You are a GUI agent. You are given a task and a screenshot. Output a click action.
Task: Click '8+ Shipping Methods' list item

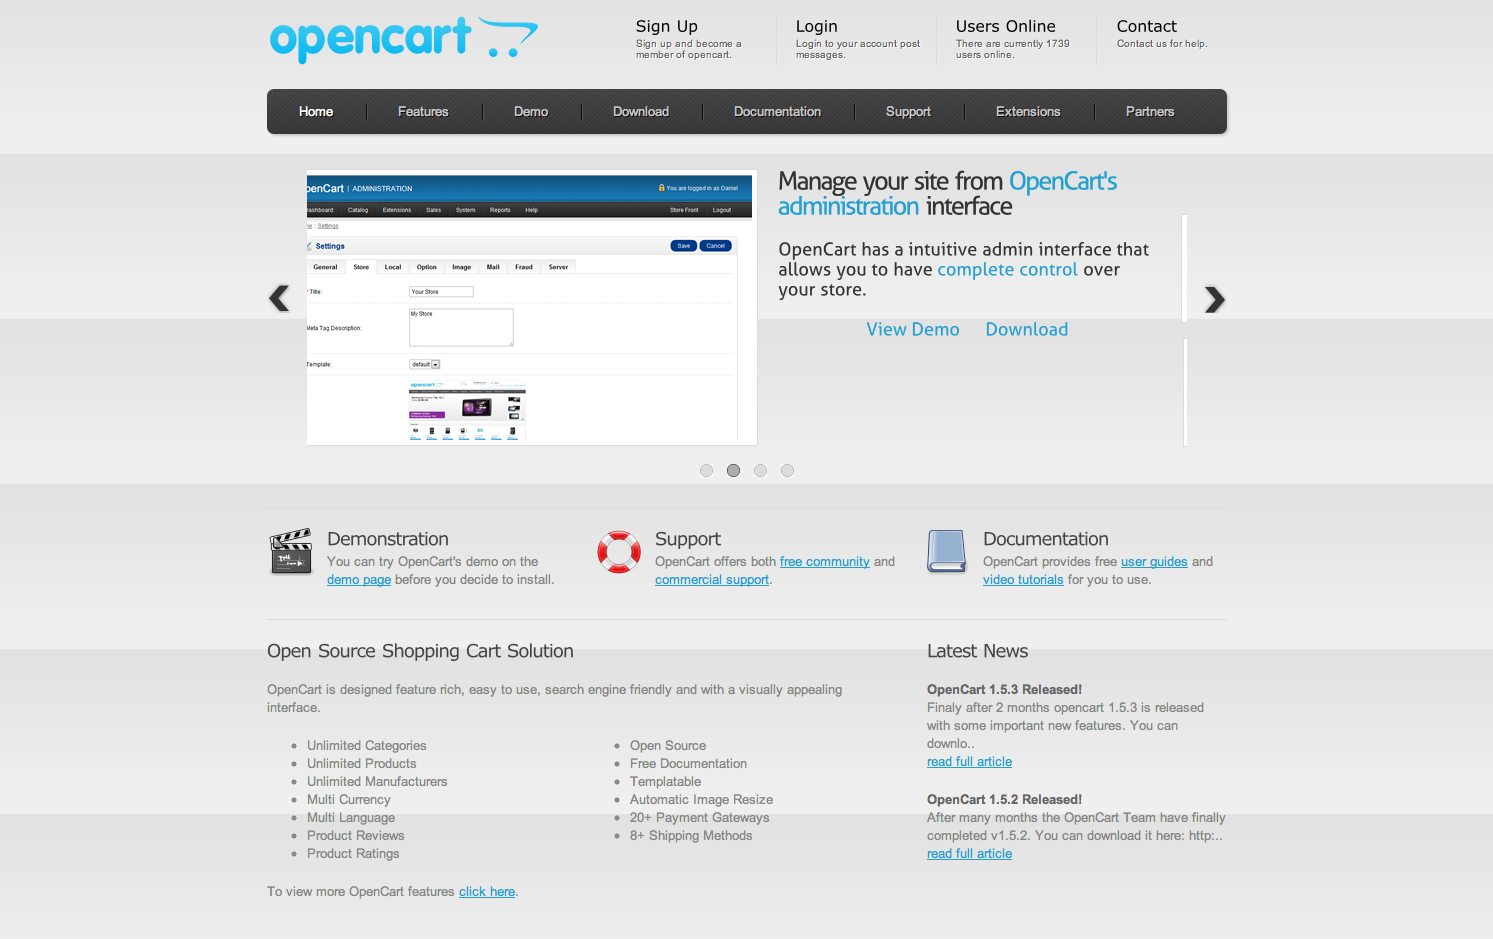tap(690, 836)
